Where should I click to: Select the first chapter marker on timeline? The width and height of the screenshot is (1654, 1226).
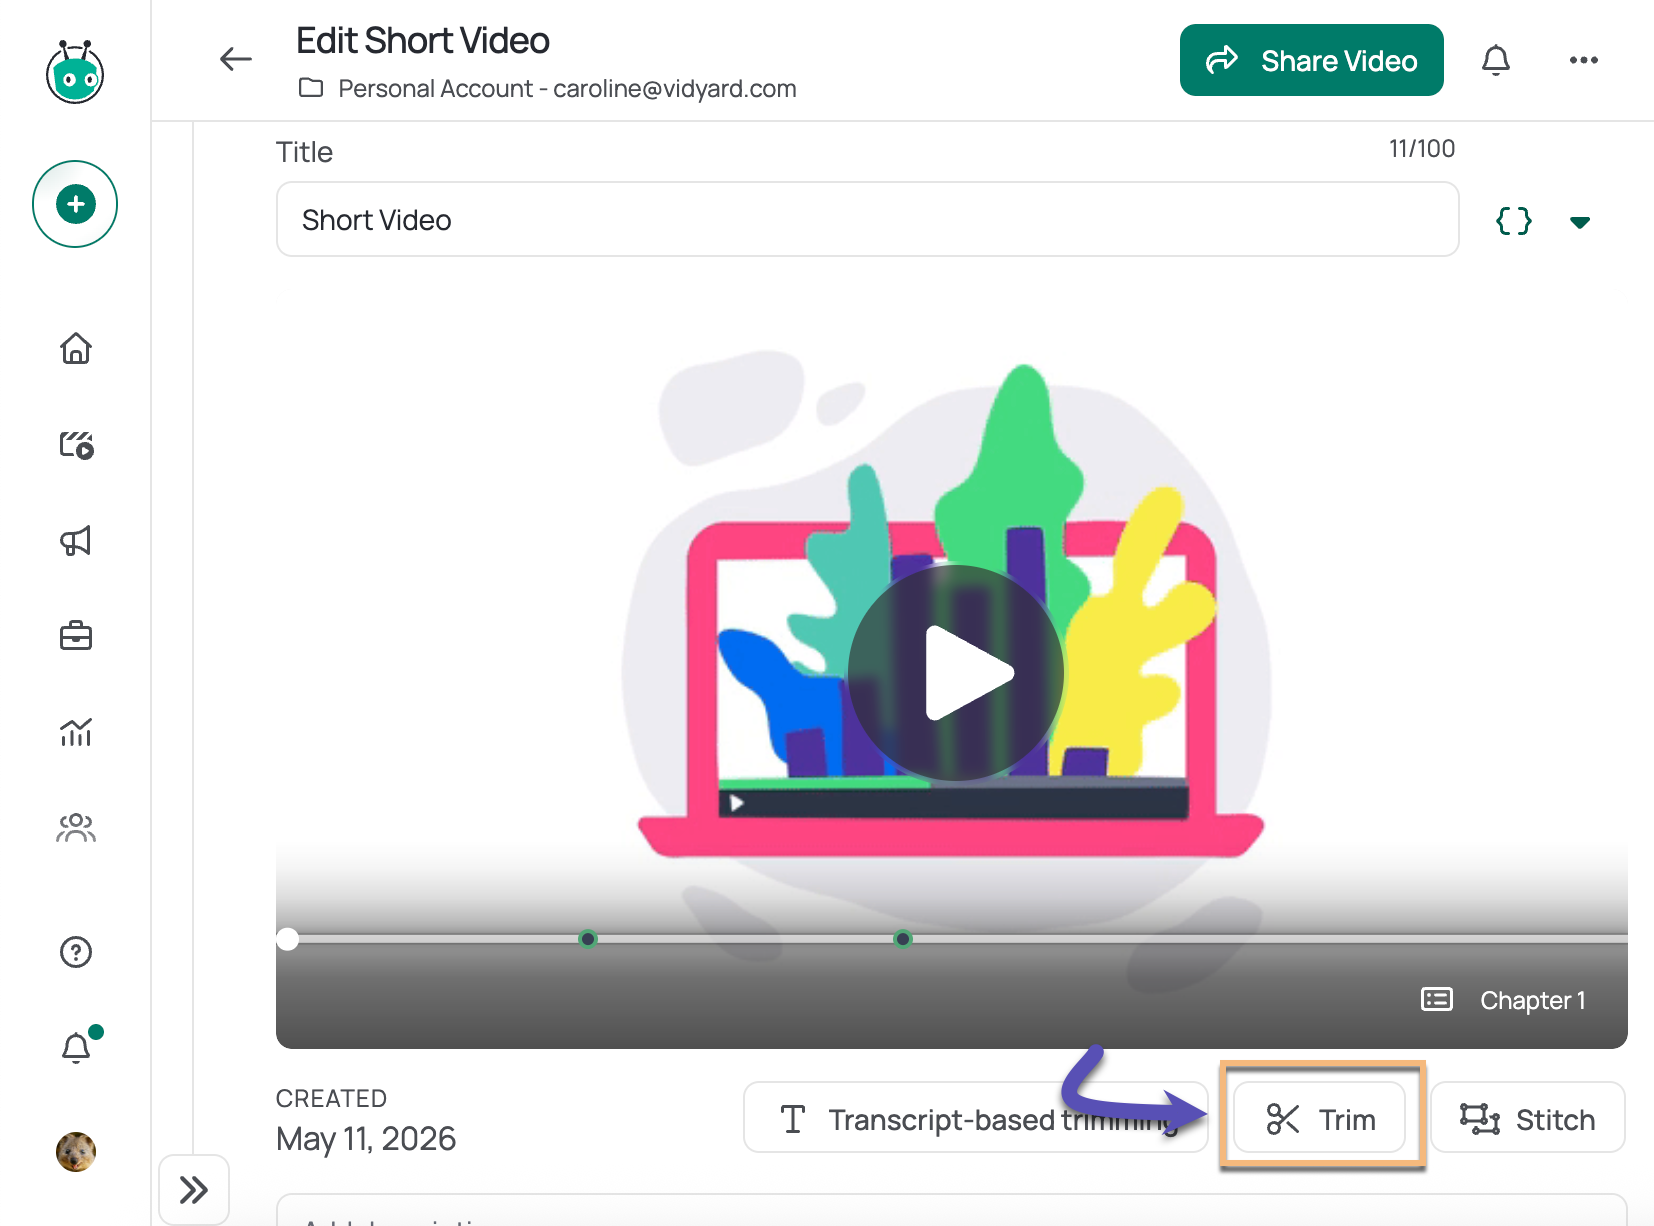pyautogui.click(x=588, y=939)
